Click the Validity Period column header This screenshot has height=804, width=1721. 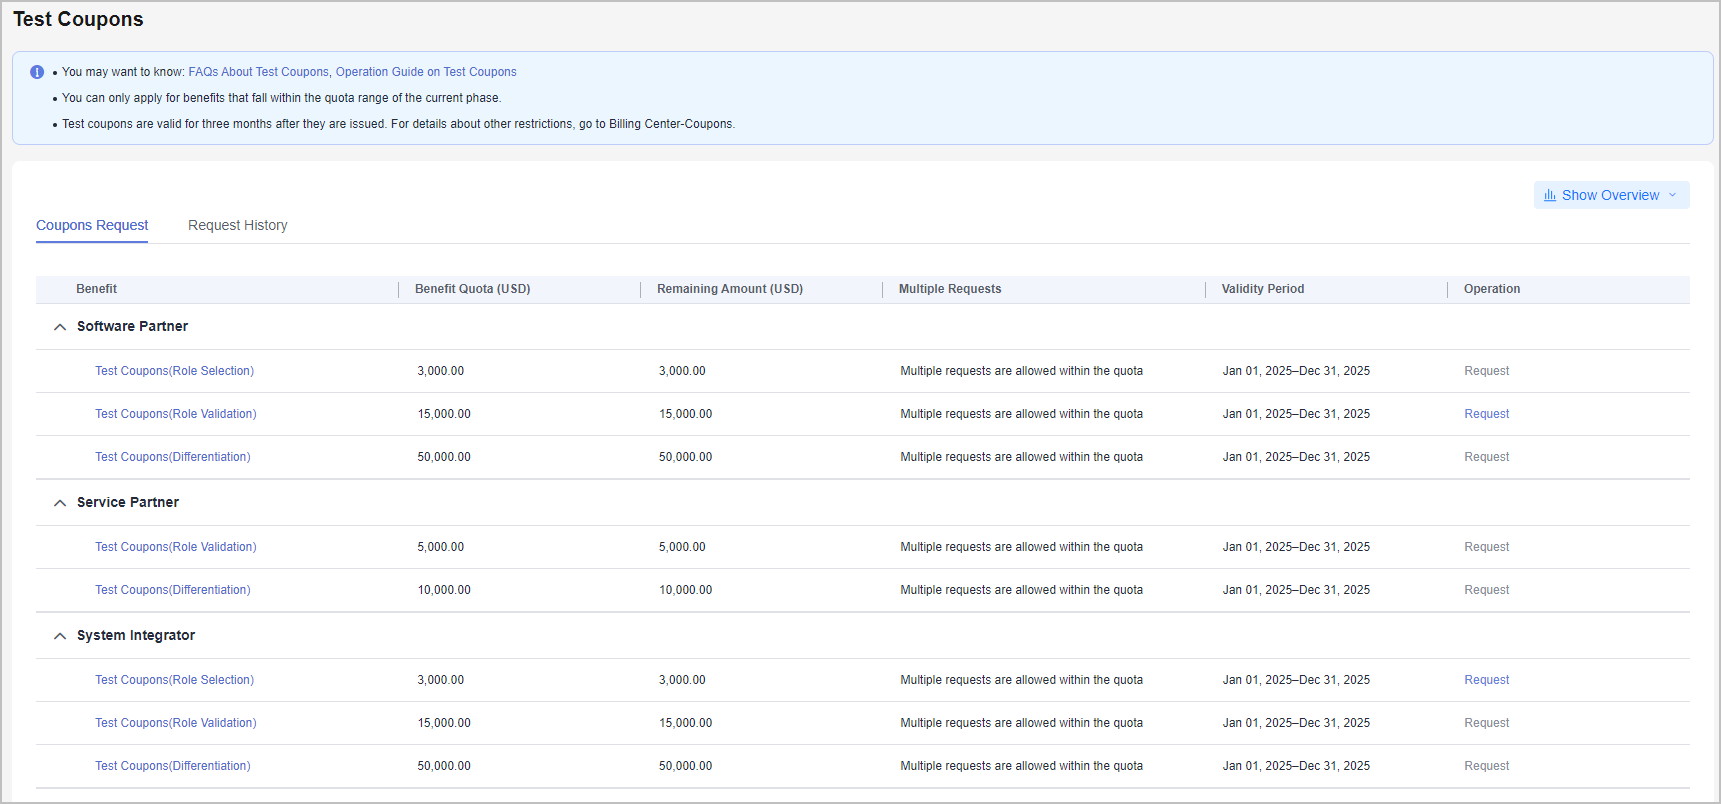point(1262,289)
